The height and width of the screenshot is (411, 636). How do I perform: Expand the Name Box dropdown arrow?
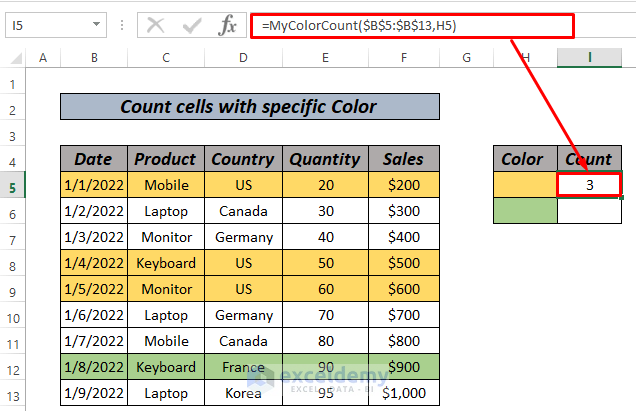point(96,26)
